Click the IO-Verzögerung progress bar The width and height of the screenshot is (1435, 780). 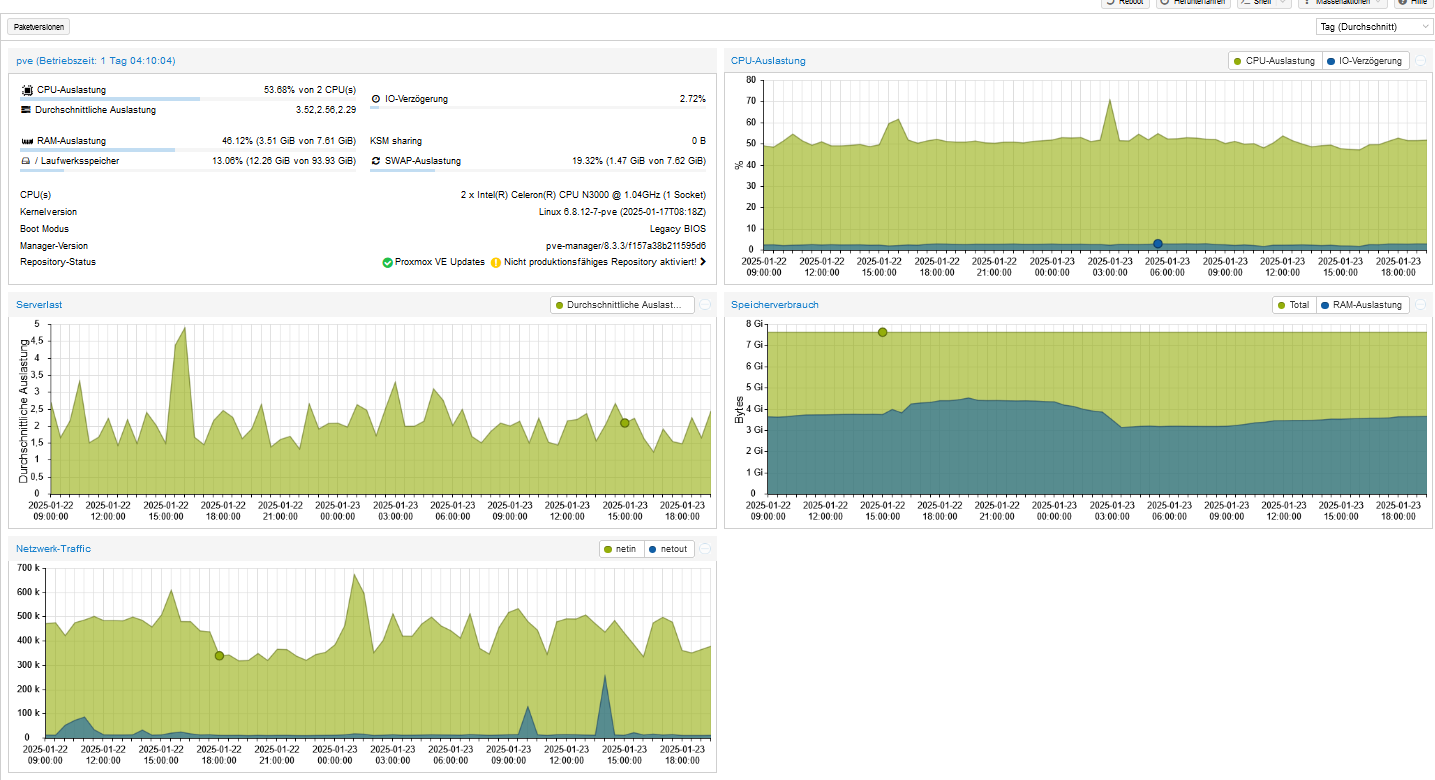(x=538, y=109)
